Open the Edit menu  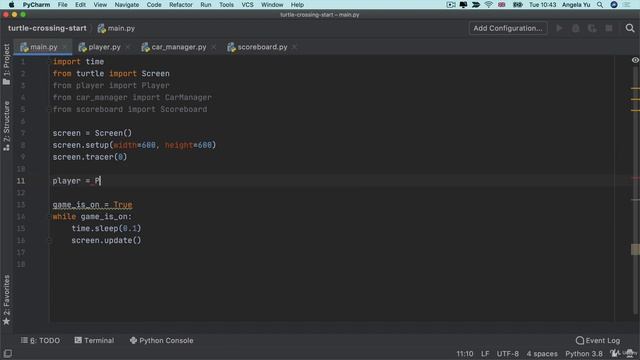[x=80, y=5]
